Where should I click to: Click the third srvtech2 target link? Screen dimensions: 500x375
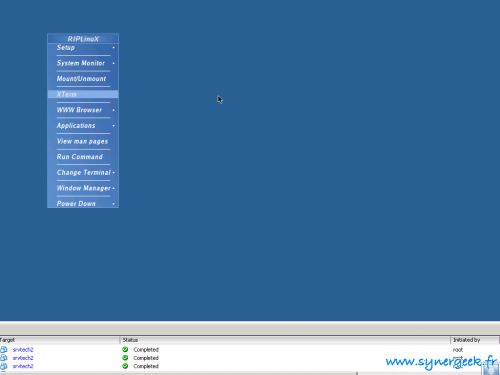click(23, 366)
